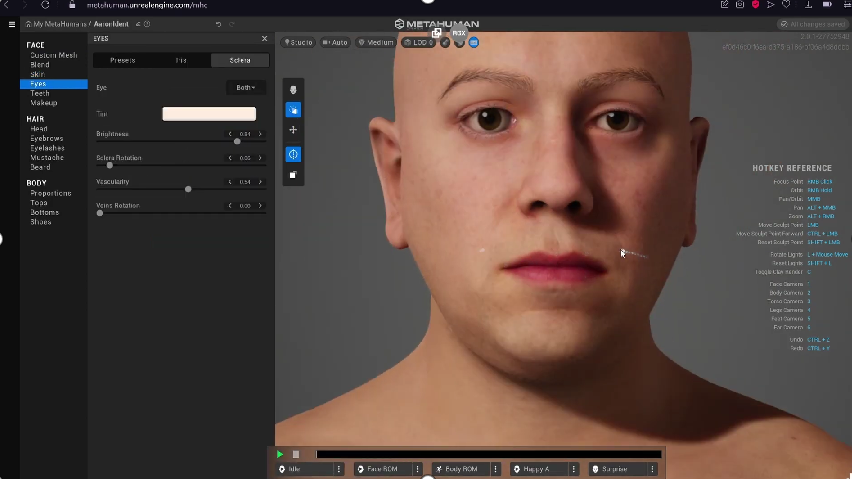Click the play button in the animation bar
The image size is (852, 479).
280,454
